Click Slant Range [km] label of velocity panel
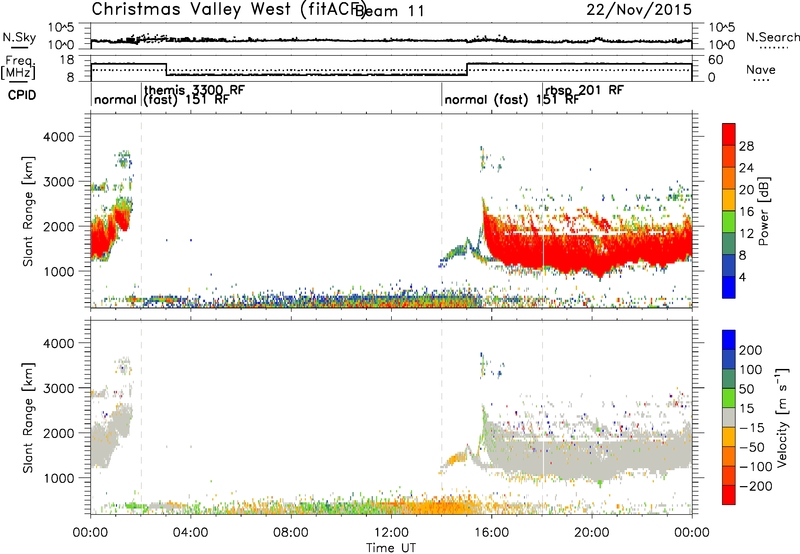 tap(28, 417)
